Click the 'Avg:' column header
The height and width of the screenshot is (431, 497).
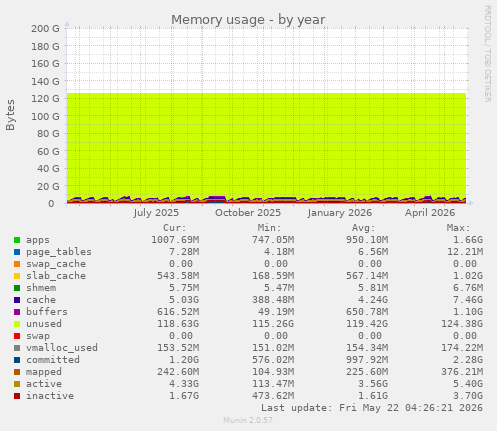pyautogui.click(x=364, y=228)
